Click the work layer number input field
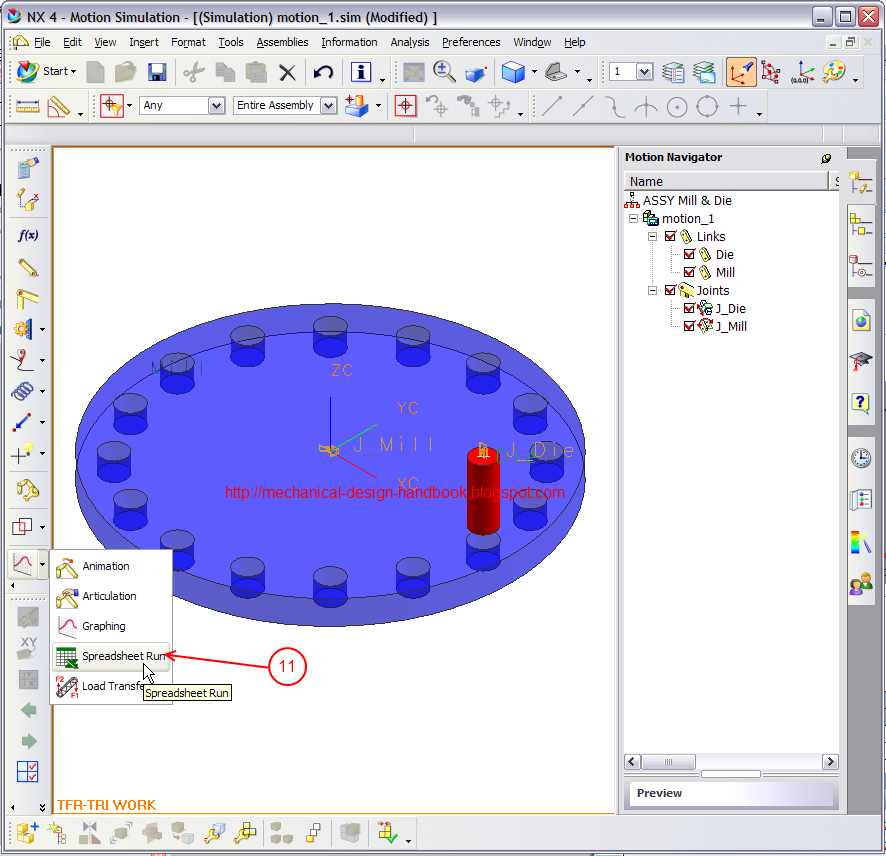 [x=623, y=72]
